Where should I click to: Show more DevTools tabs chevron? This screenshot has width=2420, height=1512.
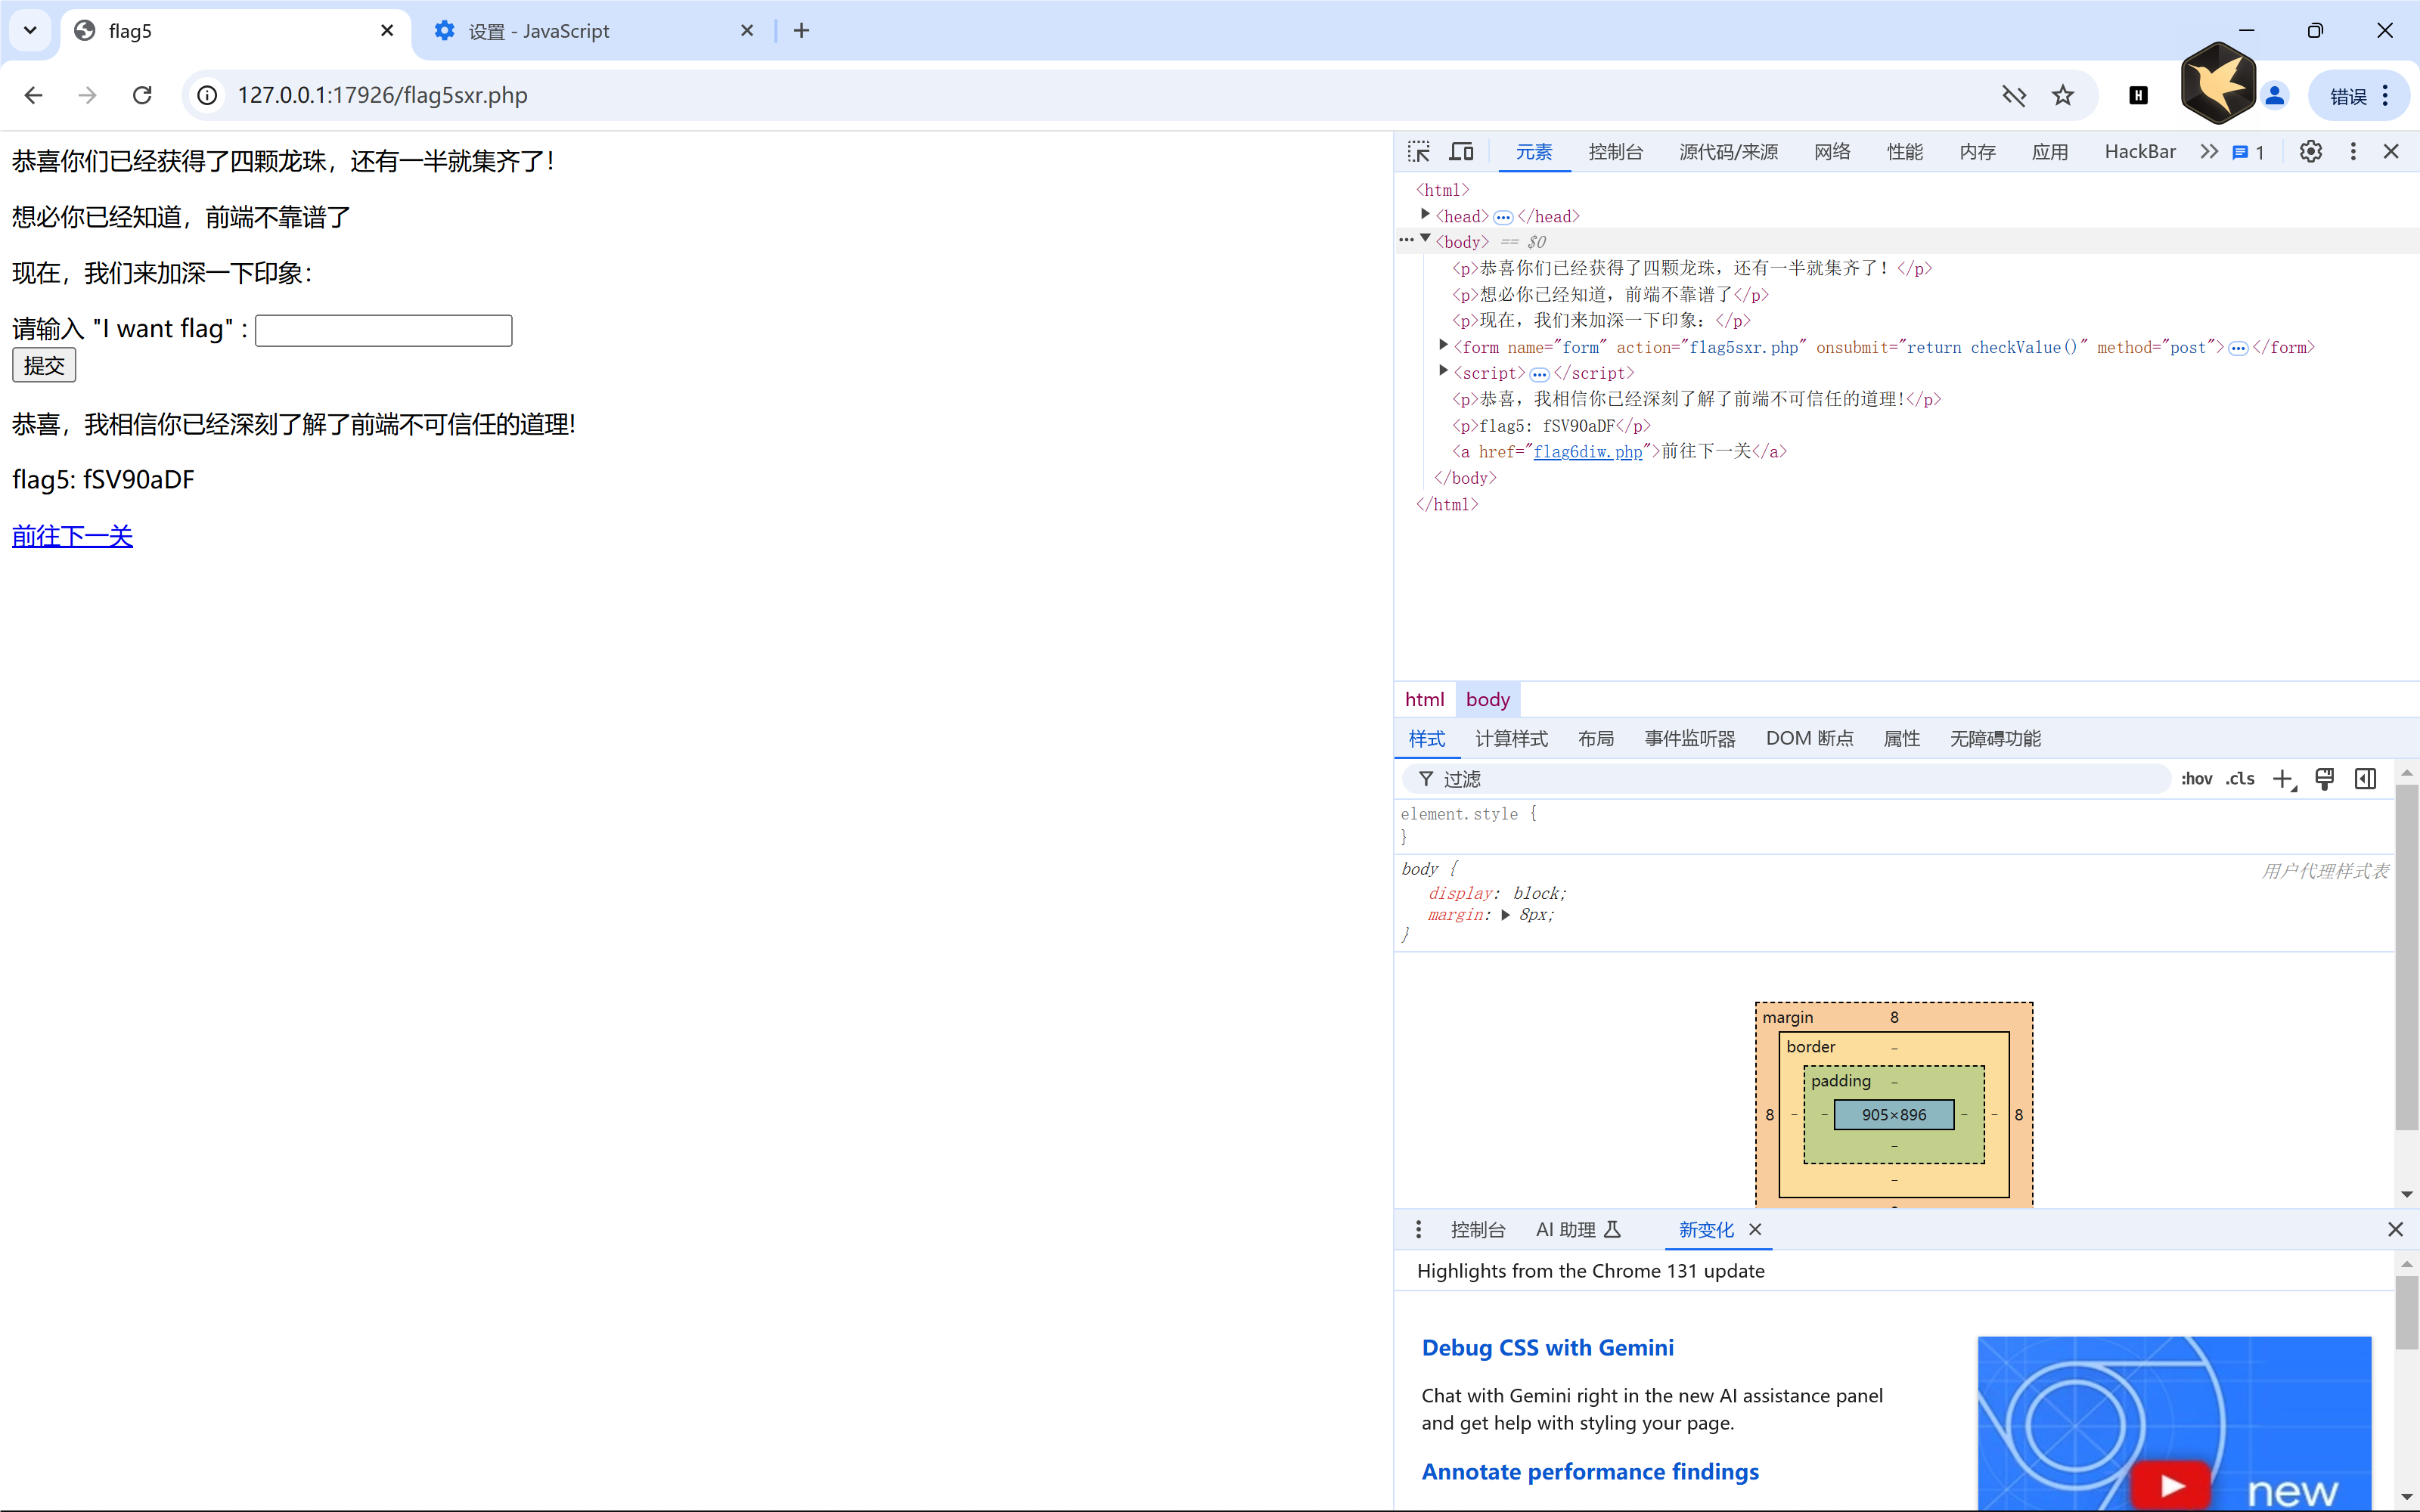coord(2209,152)
